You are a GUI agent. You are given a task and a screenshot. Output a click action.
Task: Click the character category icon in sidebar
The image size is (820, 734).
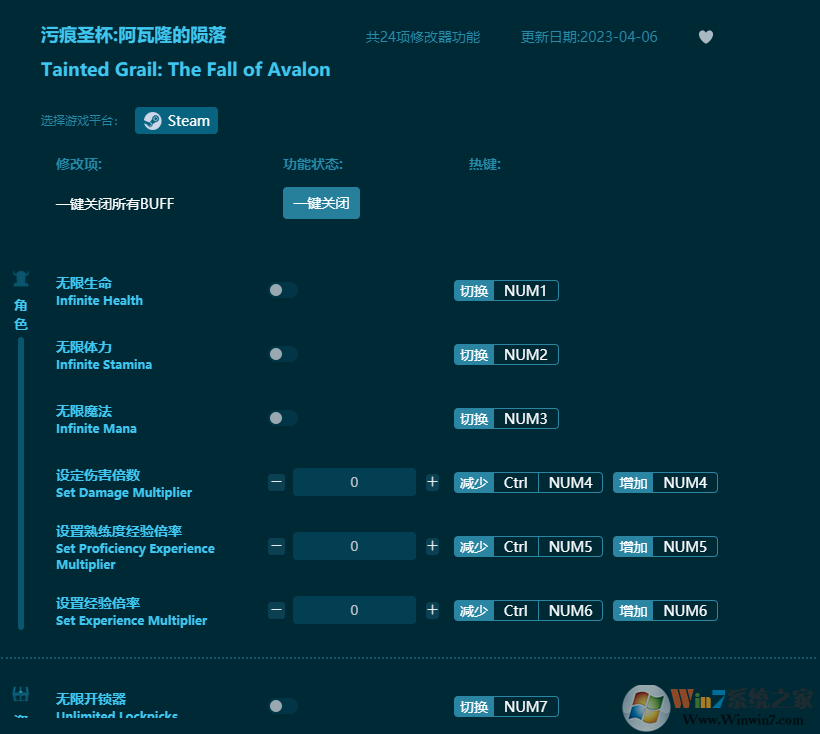(x=20, y=280)
